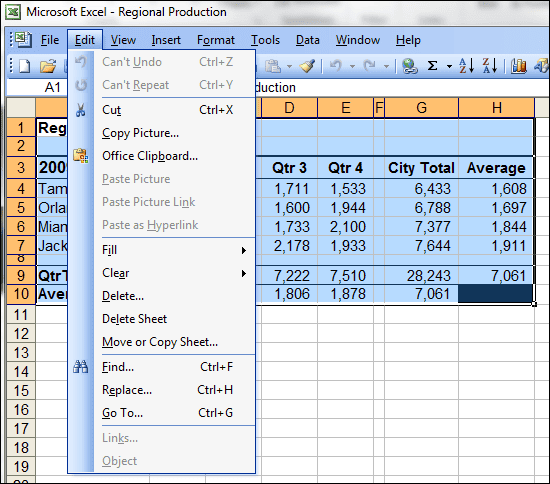The image size is (550, 484).
Task: Click the Sort Ascending A-Z icon
Action: pyautogui.click(x=467, y=66)
